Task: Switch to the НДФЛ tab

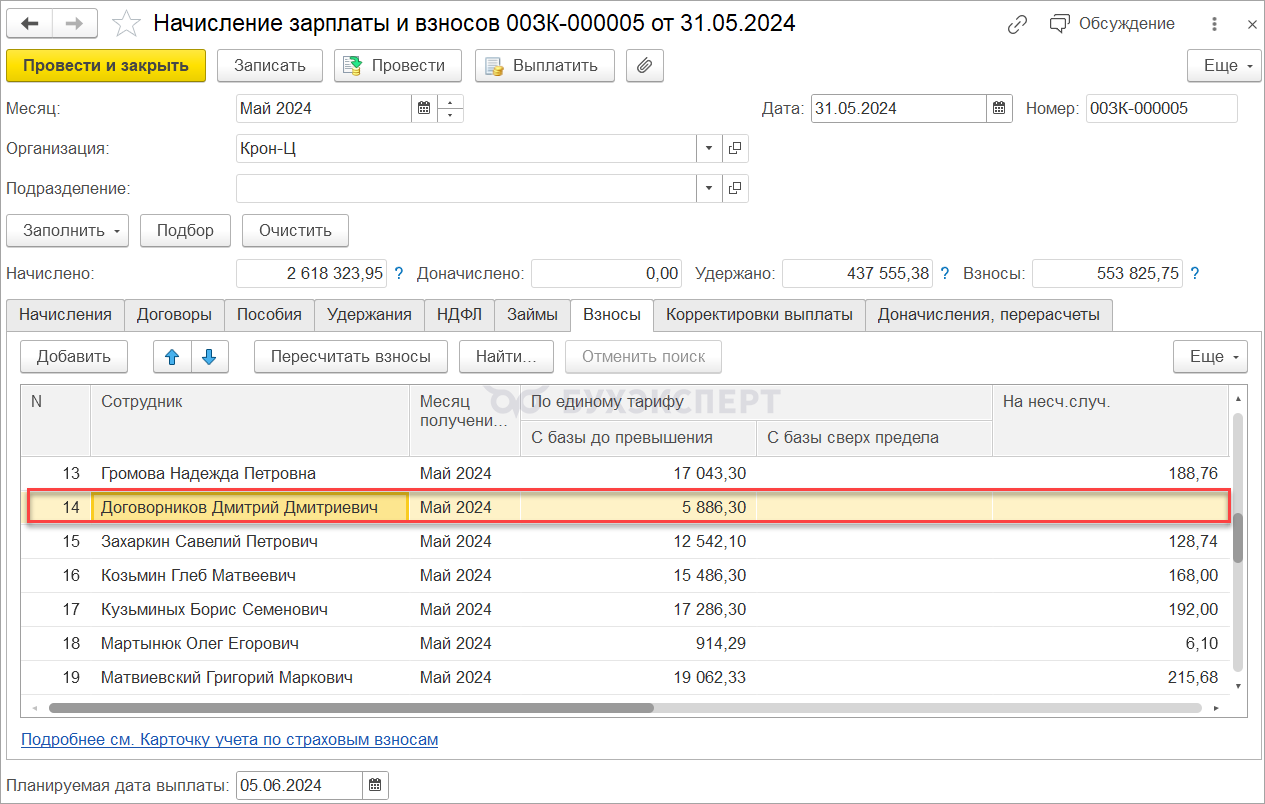Action: (459, 314)
